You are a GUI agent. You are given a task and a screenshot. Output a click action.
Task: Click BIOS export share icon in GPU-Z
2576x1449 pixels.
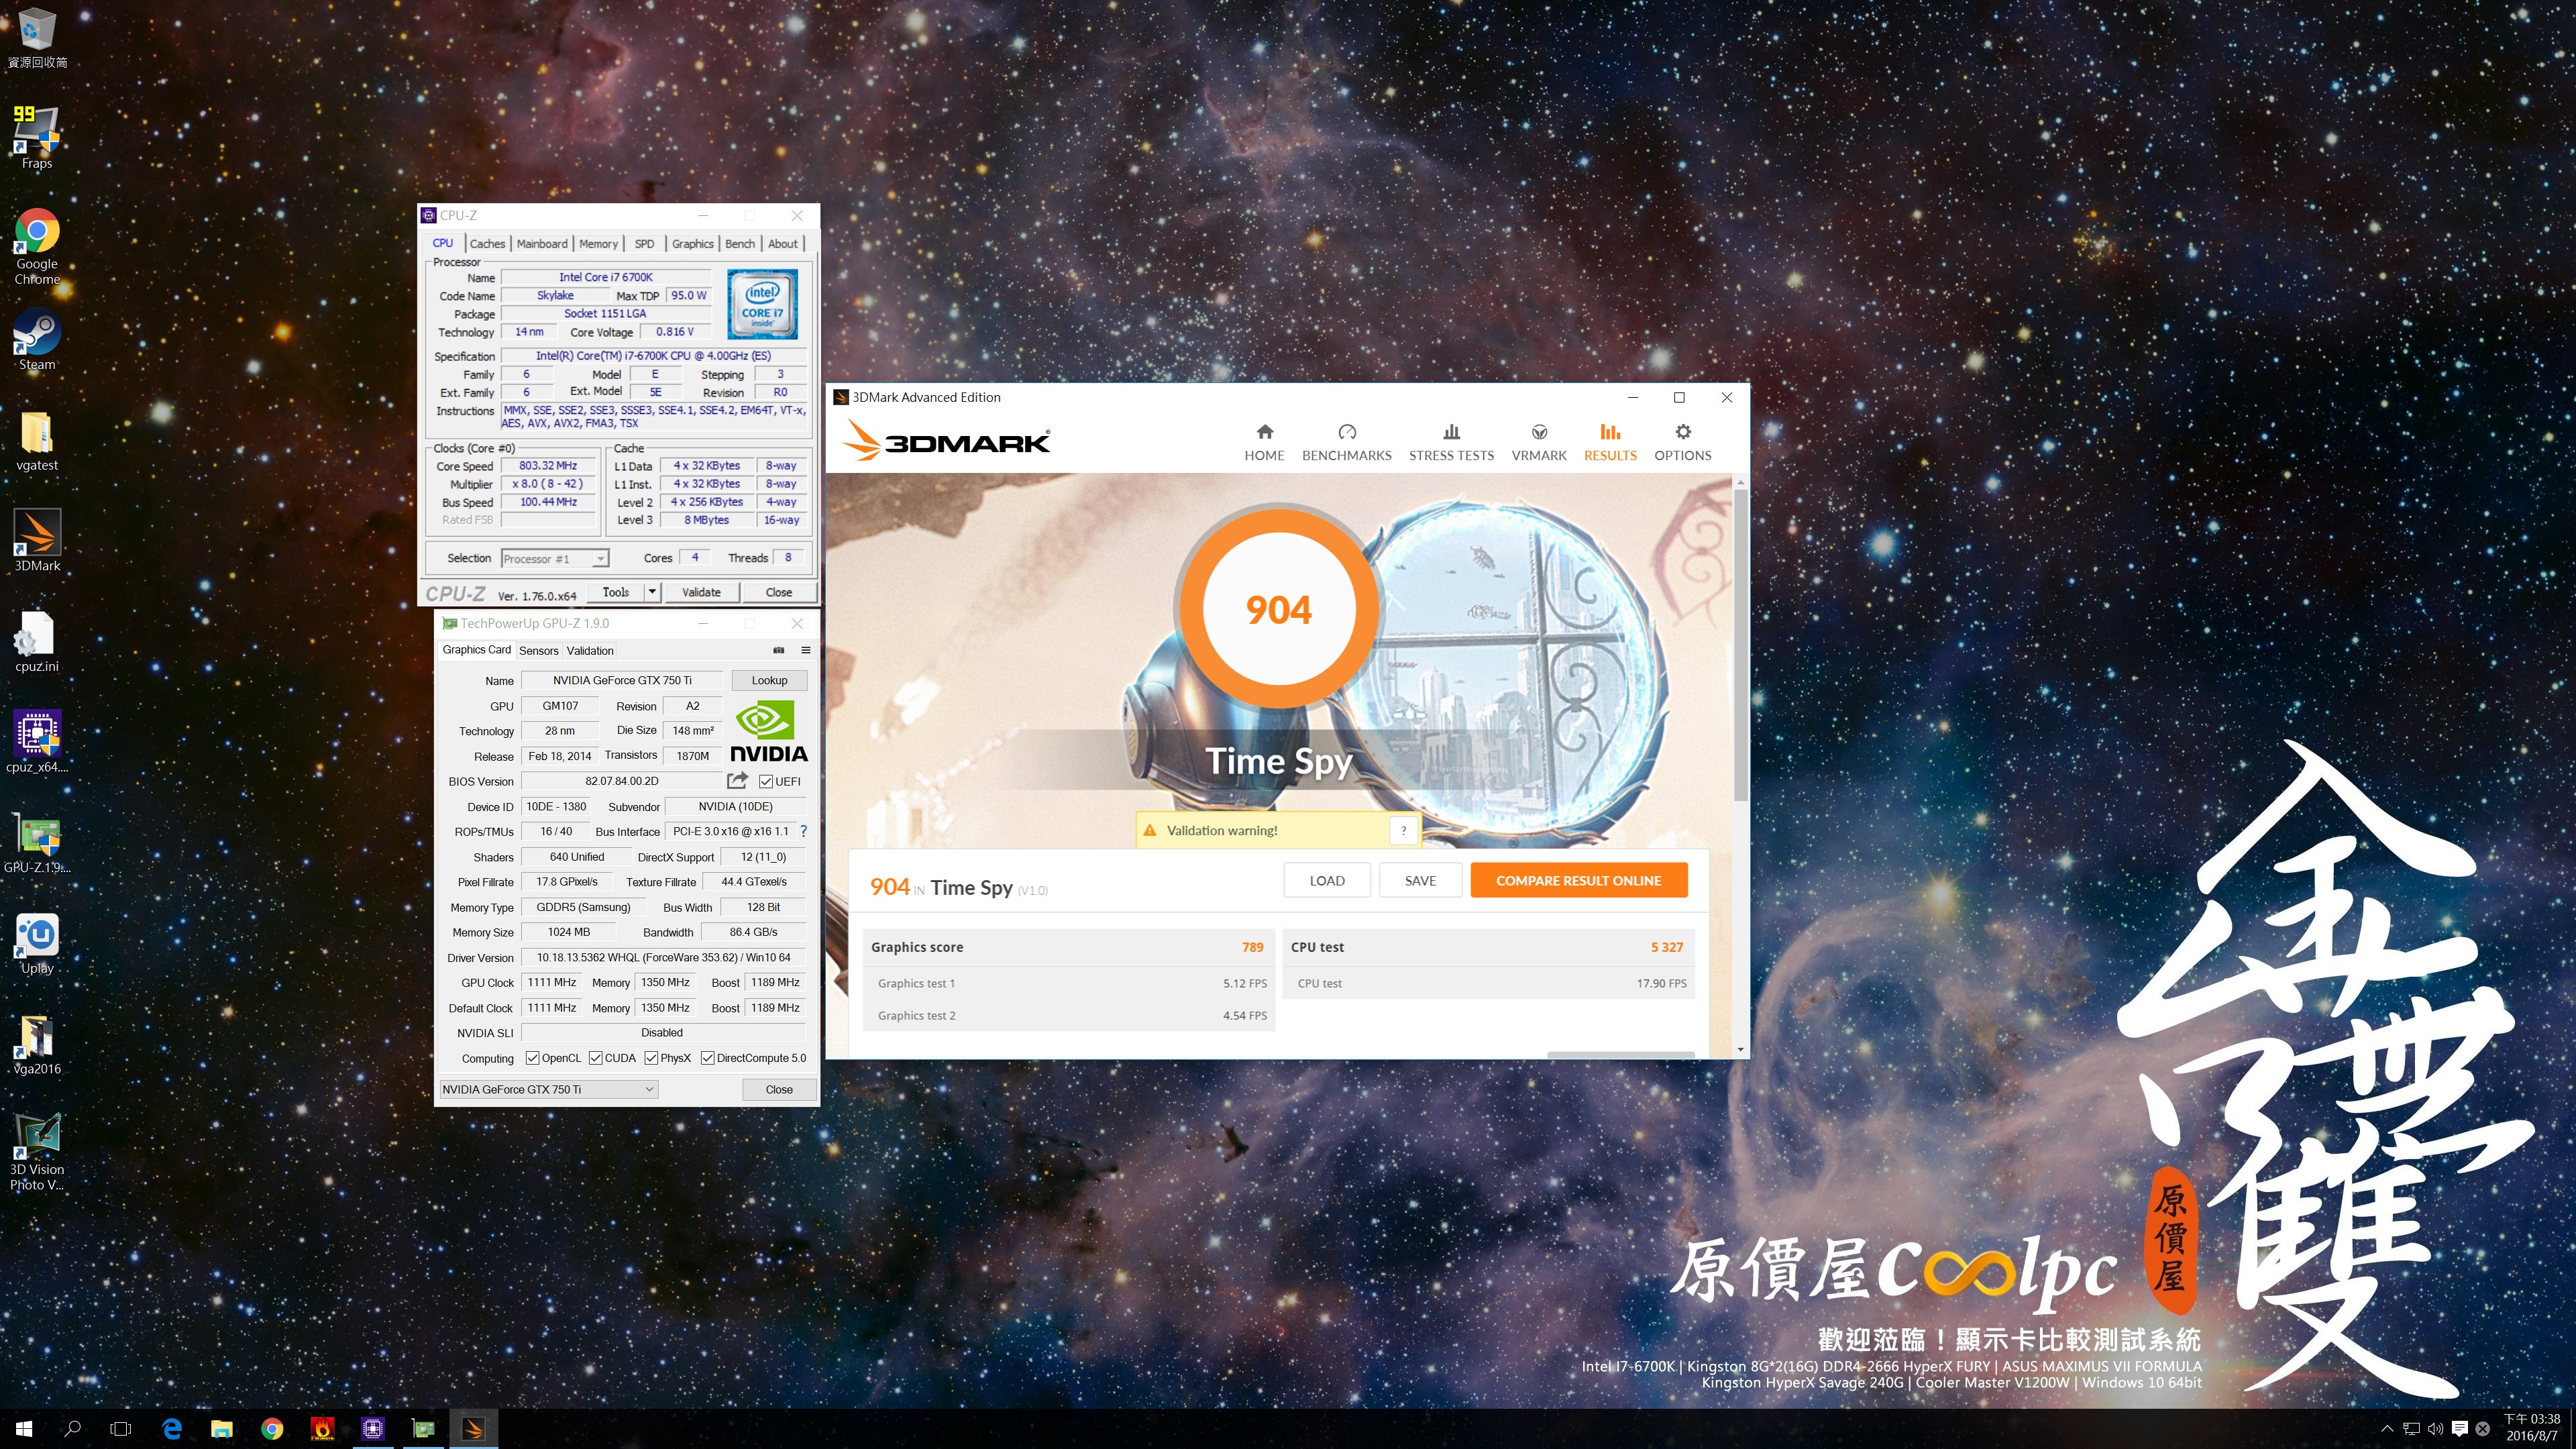coord(737,781)
